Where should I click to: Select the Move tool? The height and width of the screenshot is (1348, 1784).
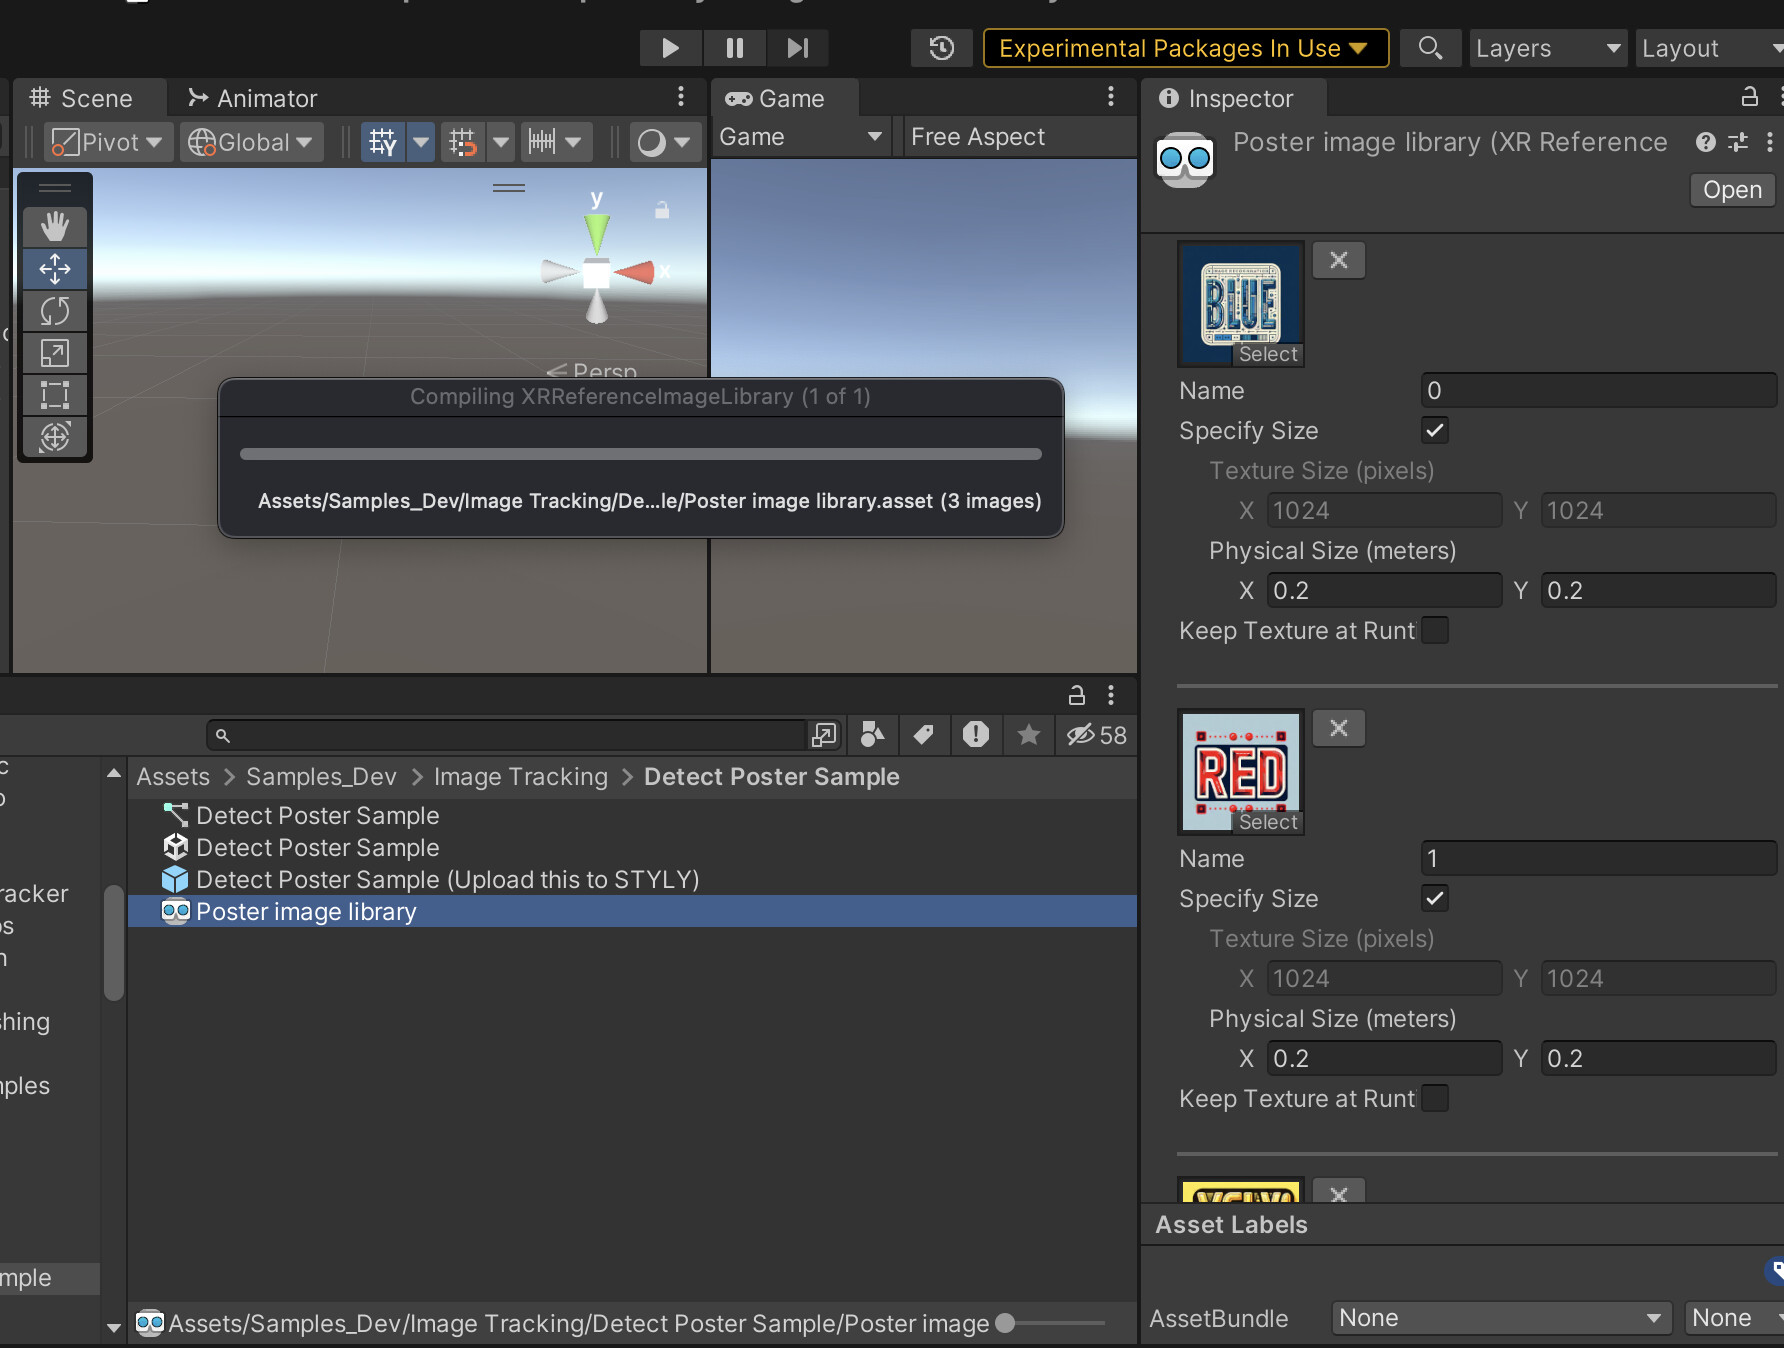pos(54,269)
